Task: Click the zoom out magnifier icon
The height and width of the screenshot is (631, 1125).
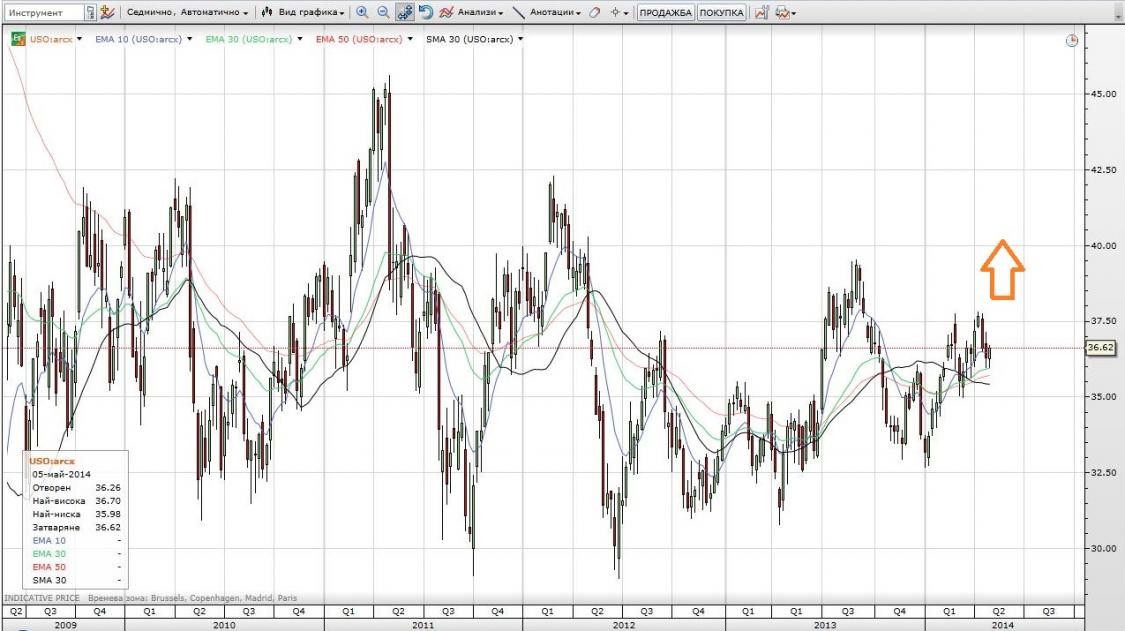Action: click(x=383, y=12)
